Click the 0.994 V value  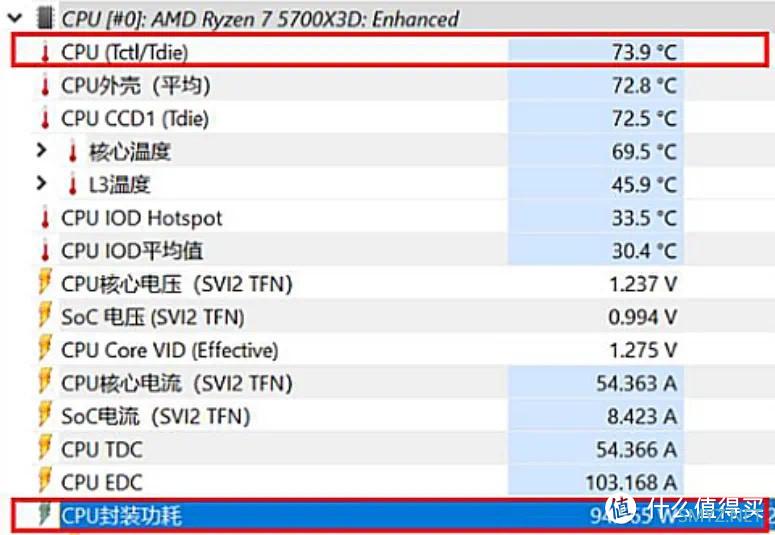coord(643,317)
